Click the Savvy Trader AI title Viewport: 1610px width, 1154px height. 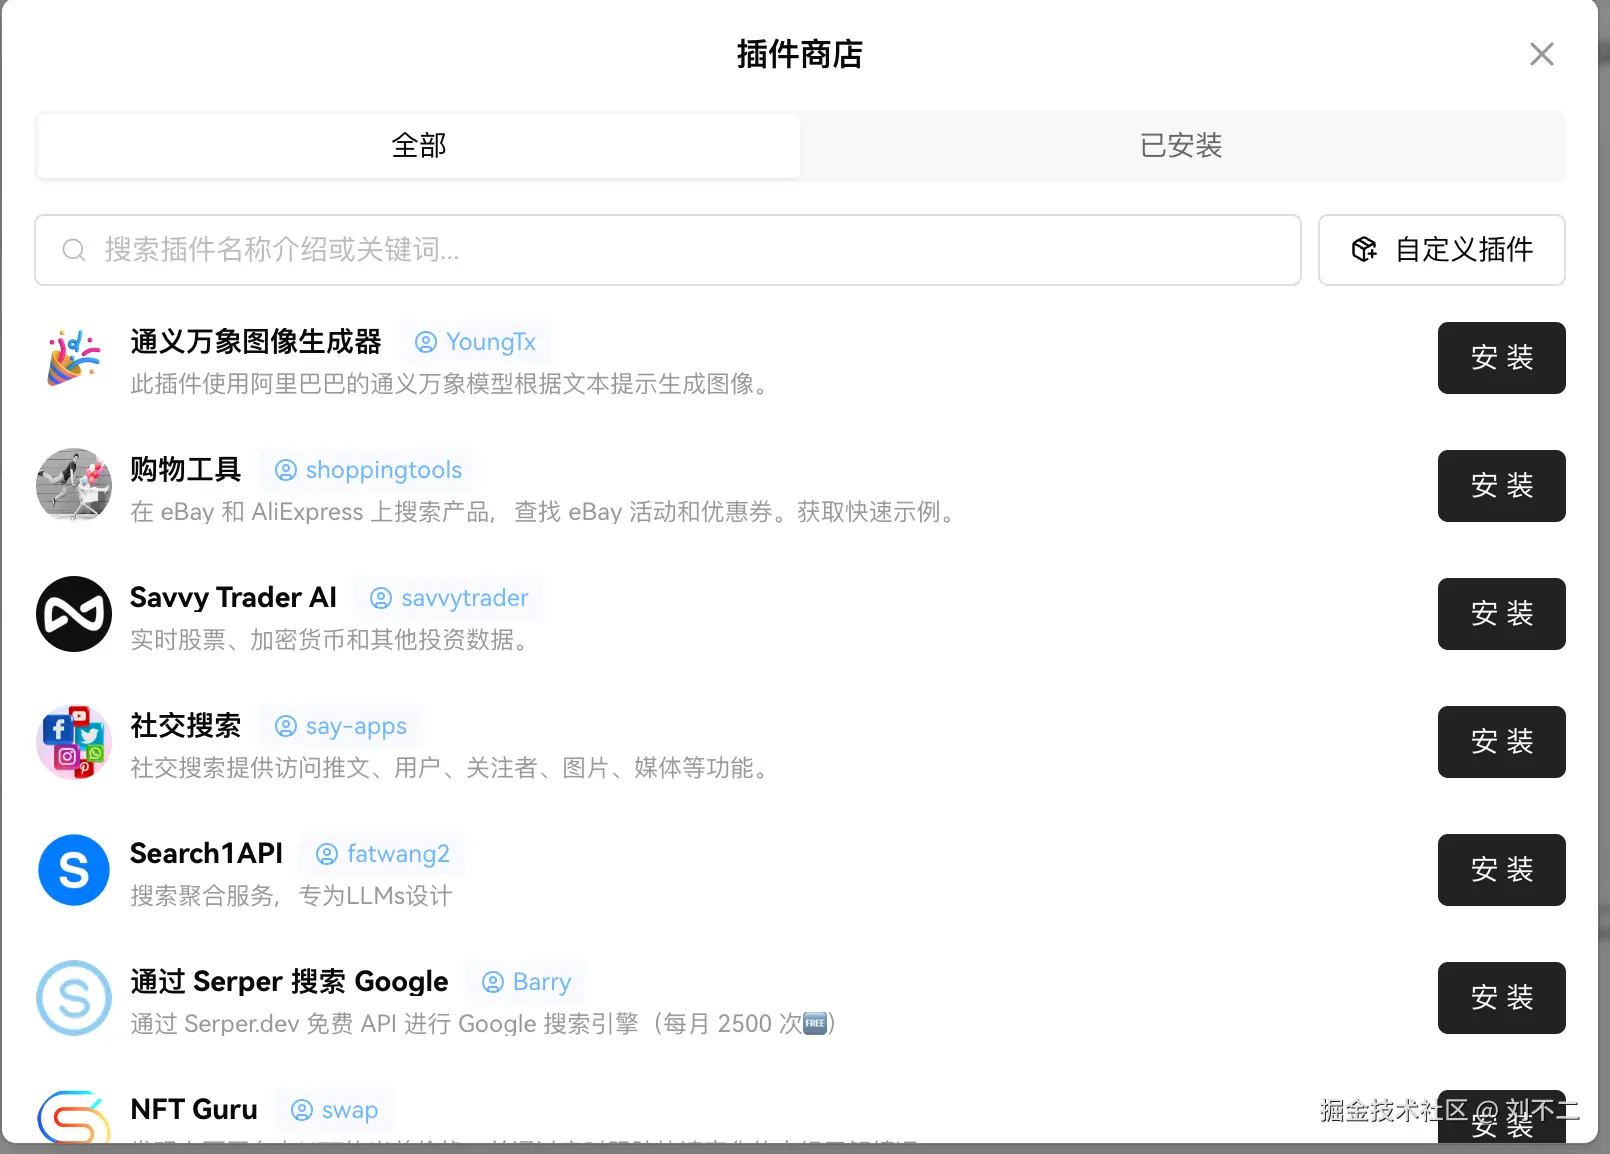[234, 598]
